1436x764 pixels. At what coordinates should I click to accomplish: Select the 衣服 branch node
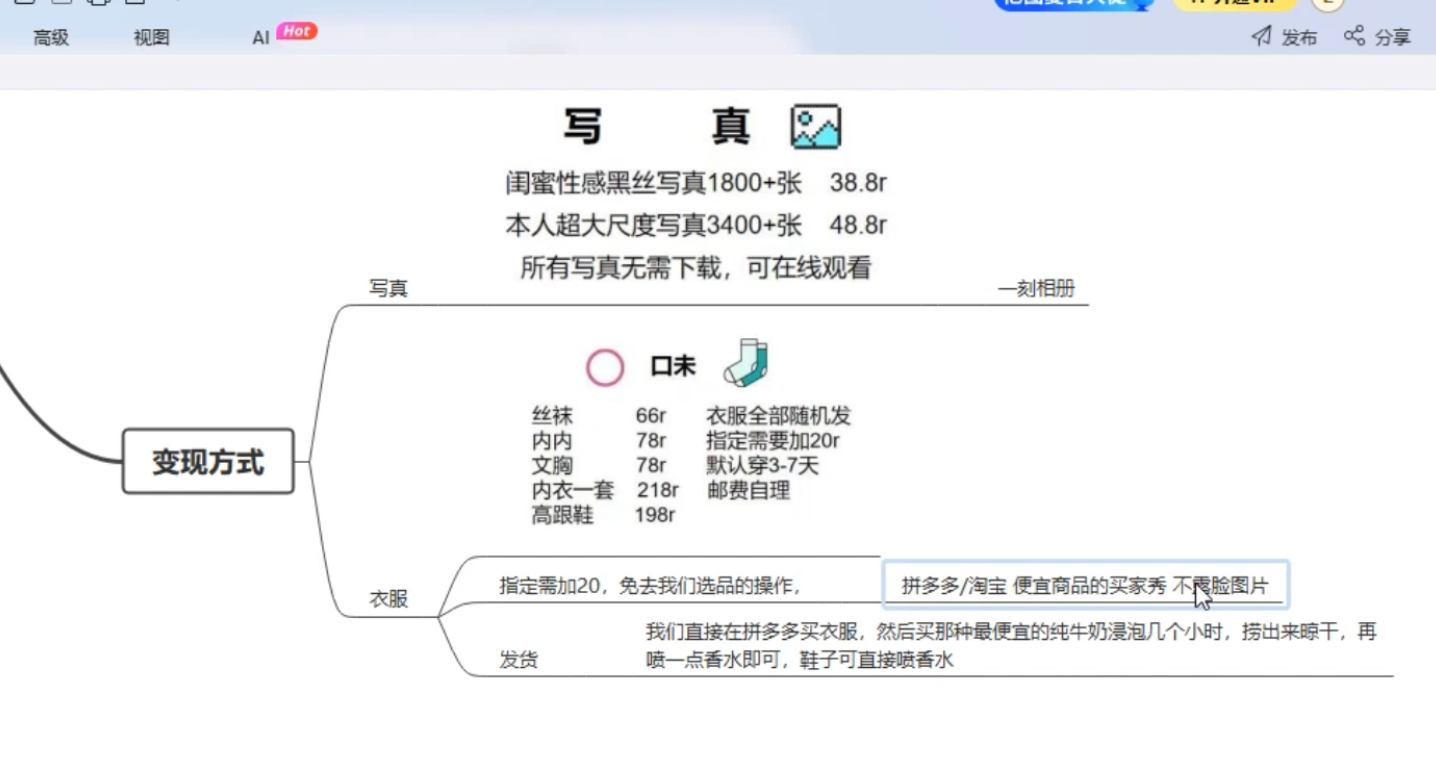pos(388,599)
